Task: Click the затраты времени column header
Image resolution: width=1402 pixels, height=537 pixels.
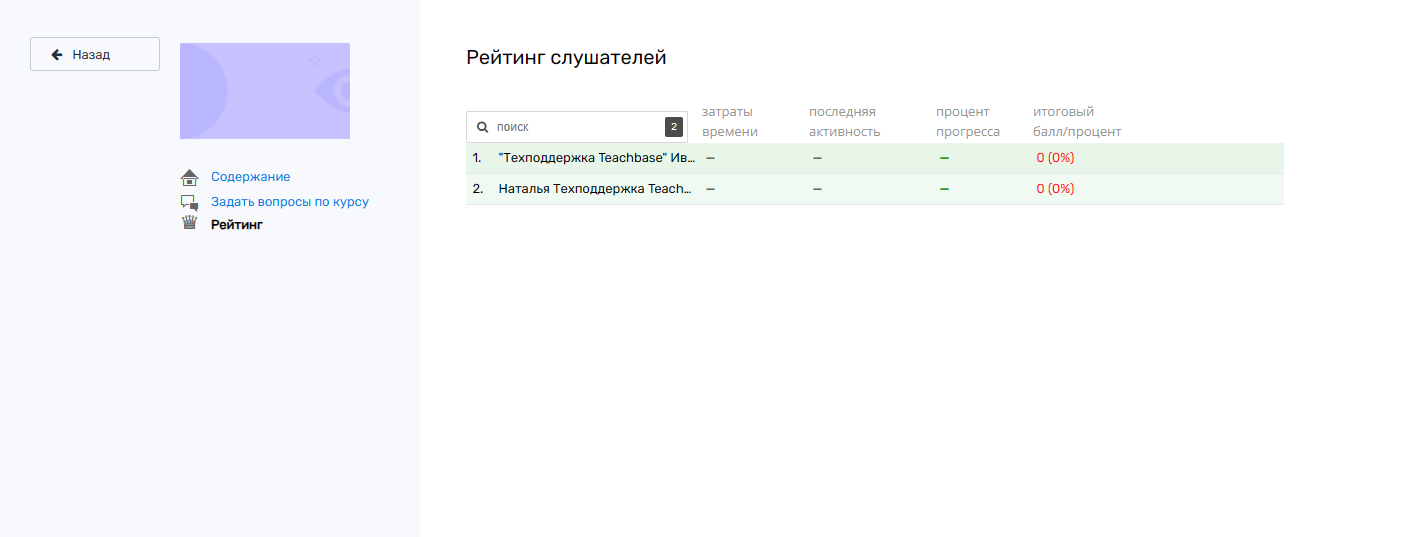Action: coord(730,121)
